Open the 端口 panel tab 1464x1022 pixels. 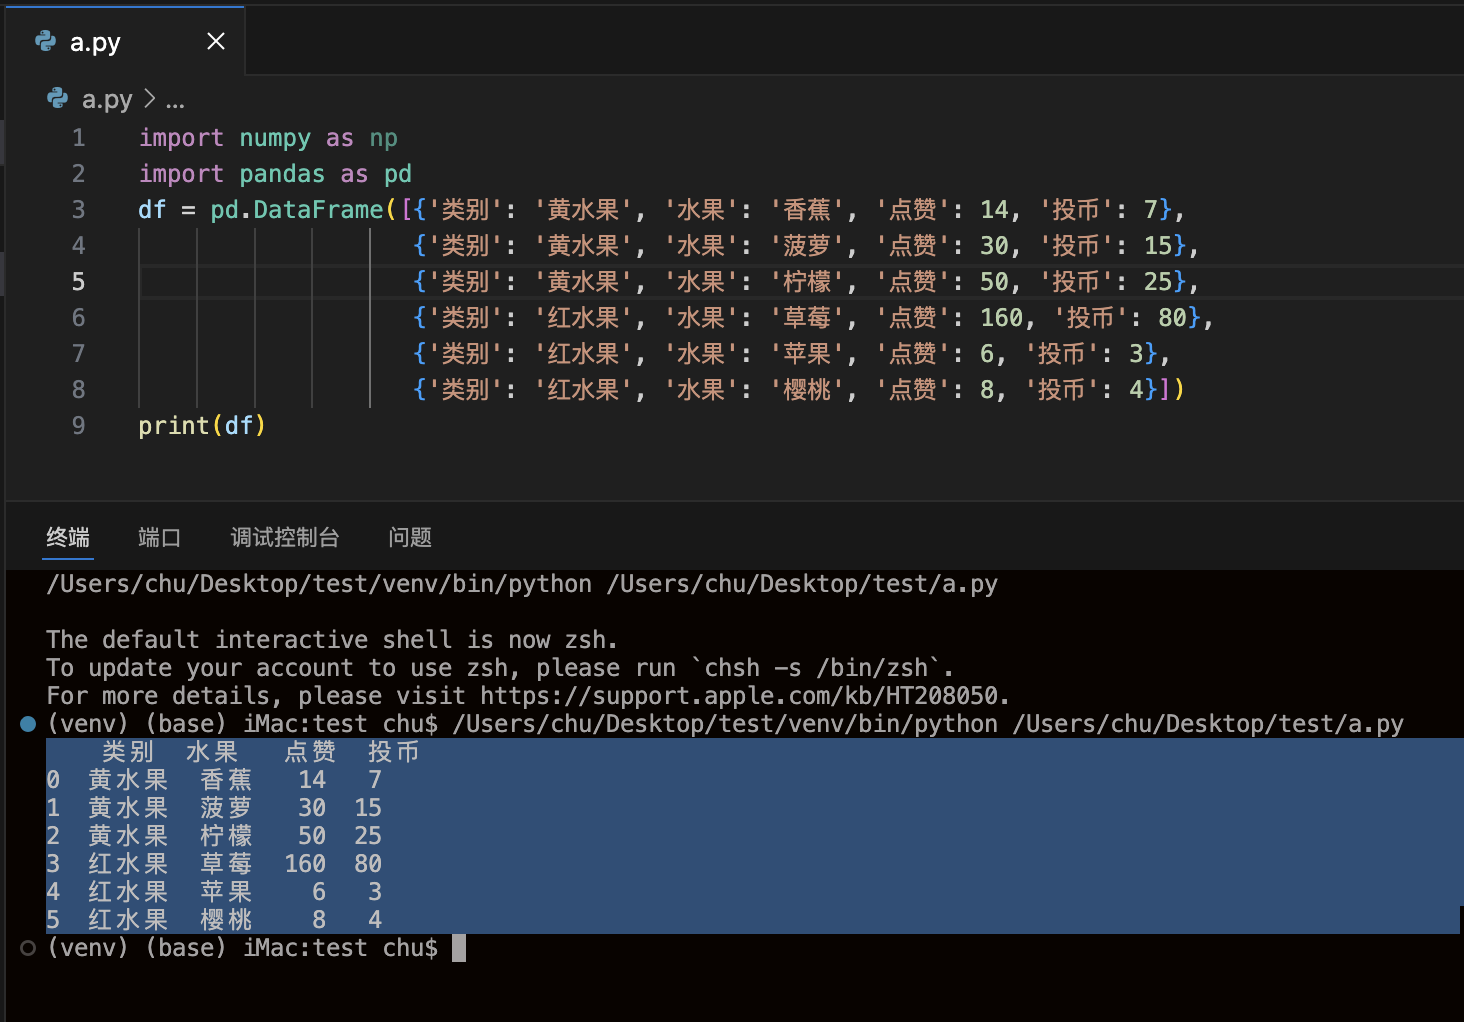click(x=159, y=538)
